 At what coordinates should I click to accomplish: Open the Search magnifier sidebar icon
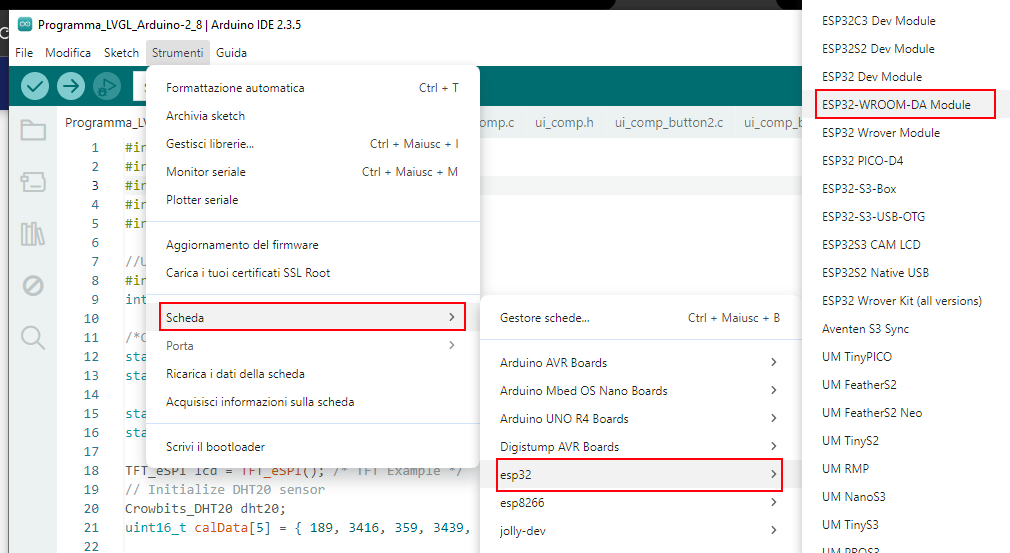(33, 338)
